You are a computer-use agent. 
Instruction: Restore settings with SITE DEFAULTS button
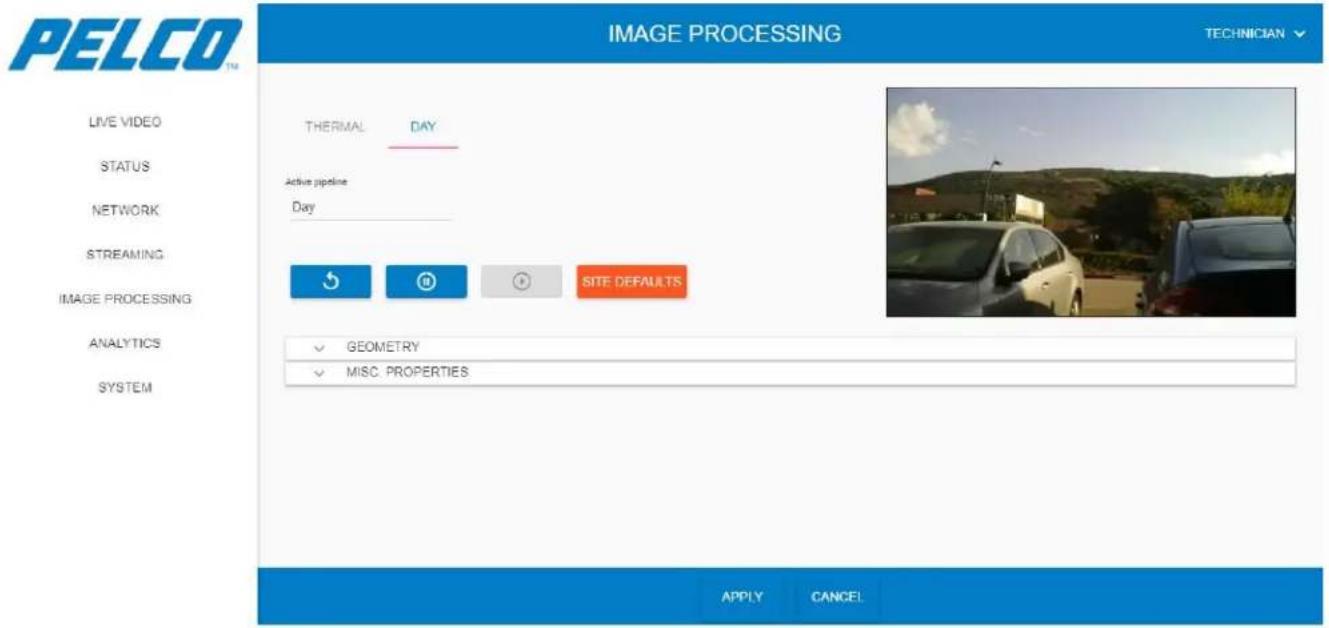(631, 282)
